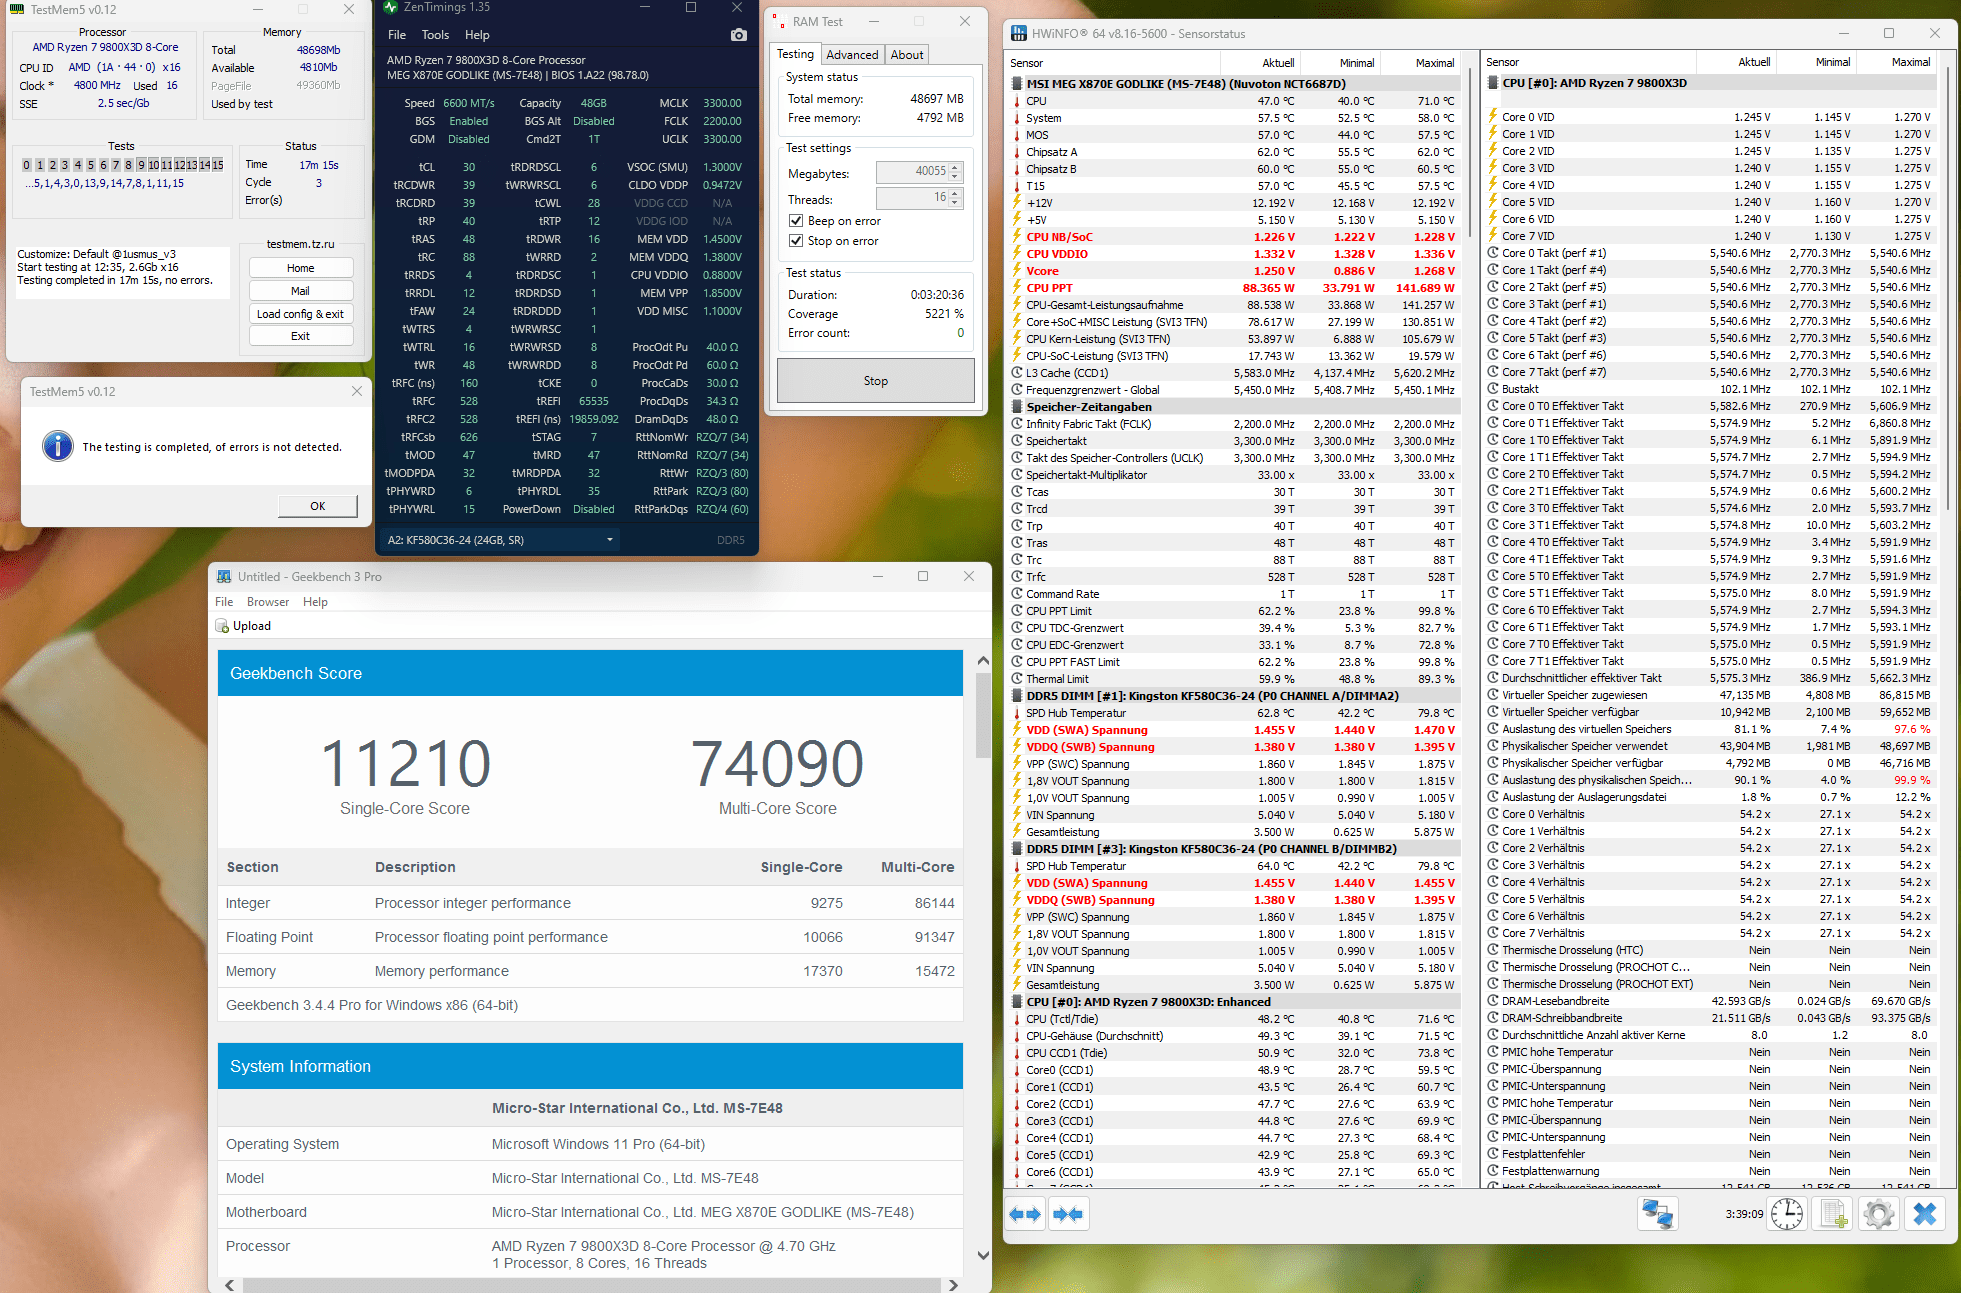Click the Threads input field showing 16
Screen dimensions: 1961x1293
(x=912, y=198)
